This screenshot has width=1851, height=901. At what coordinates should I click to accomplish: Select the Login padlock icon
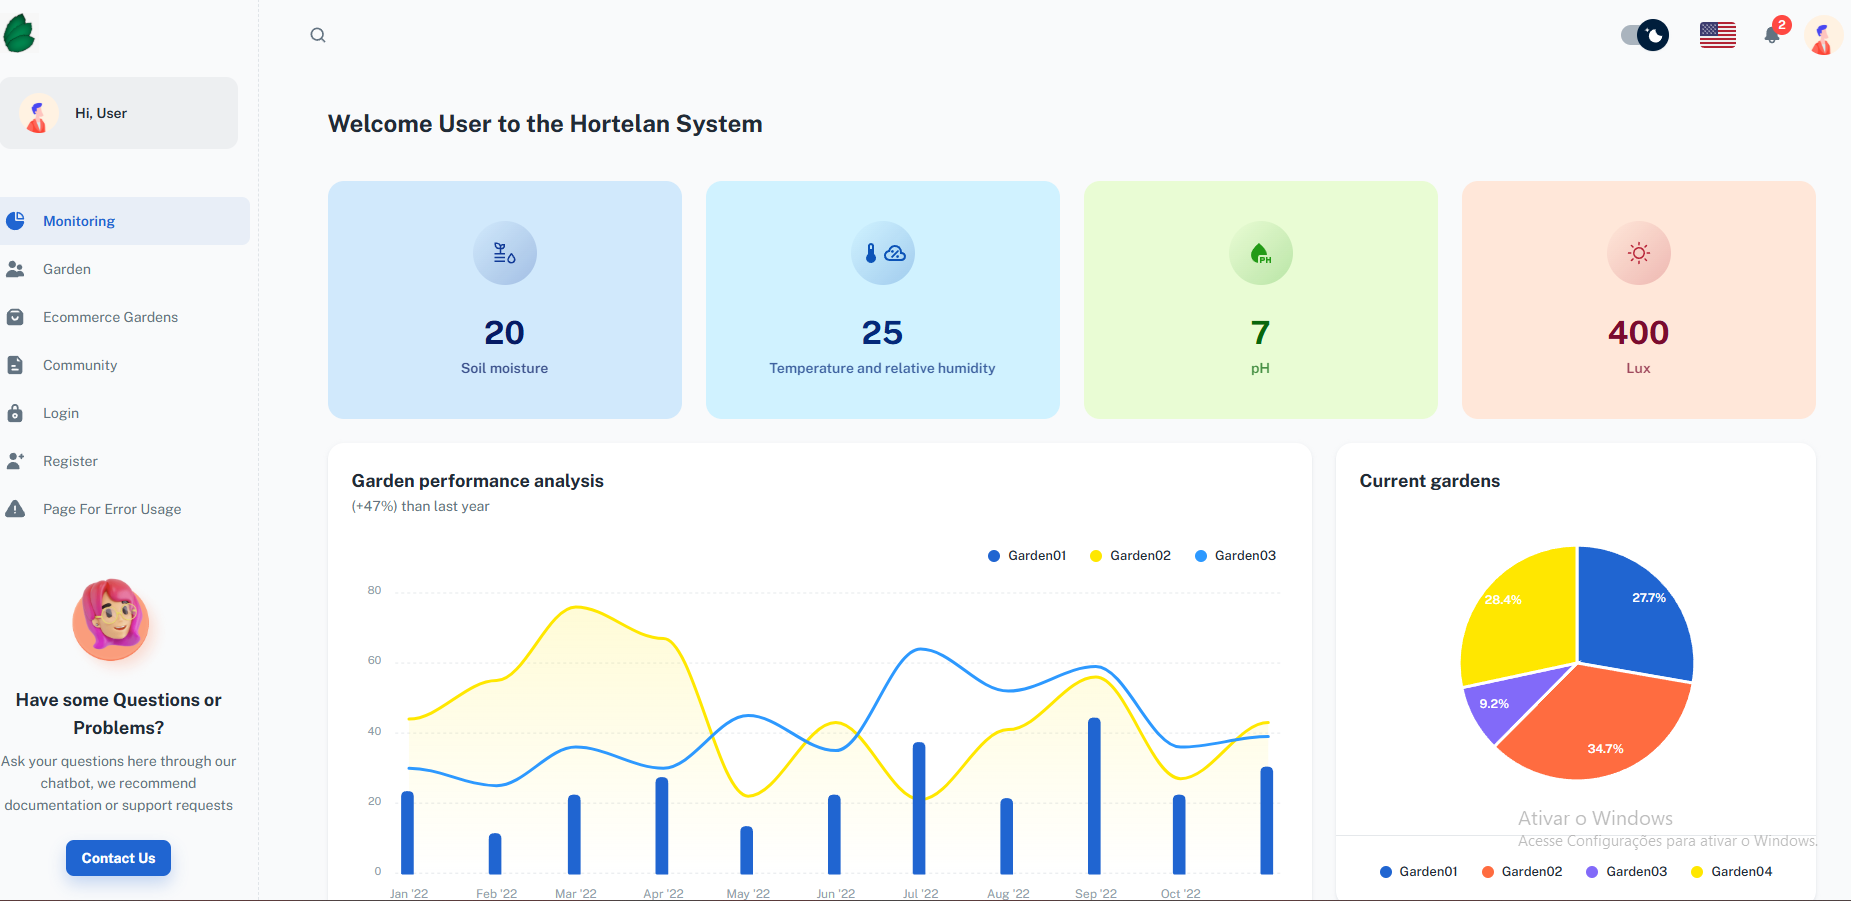16,412
